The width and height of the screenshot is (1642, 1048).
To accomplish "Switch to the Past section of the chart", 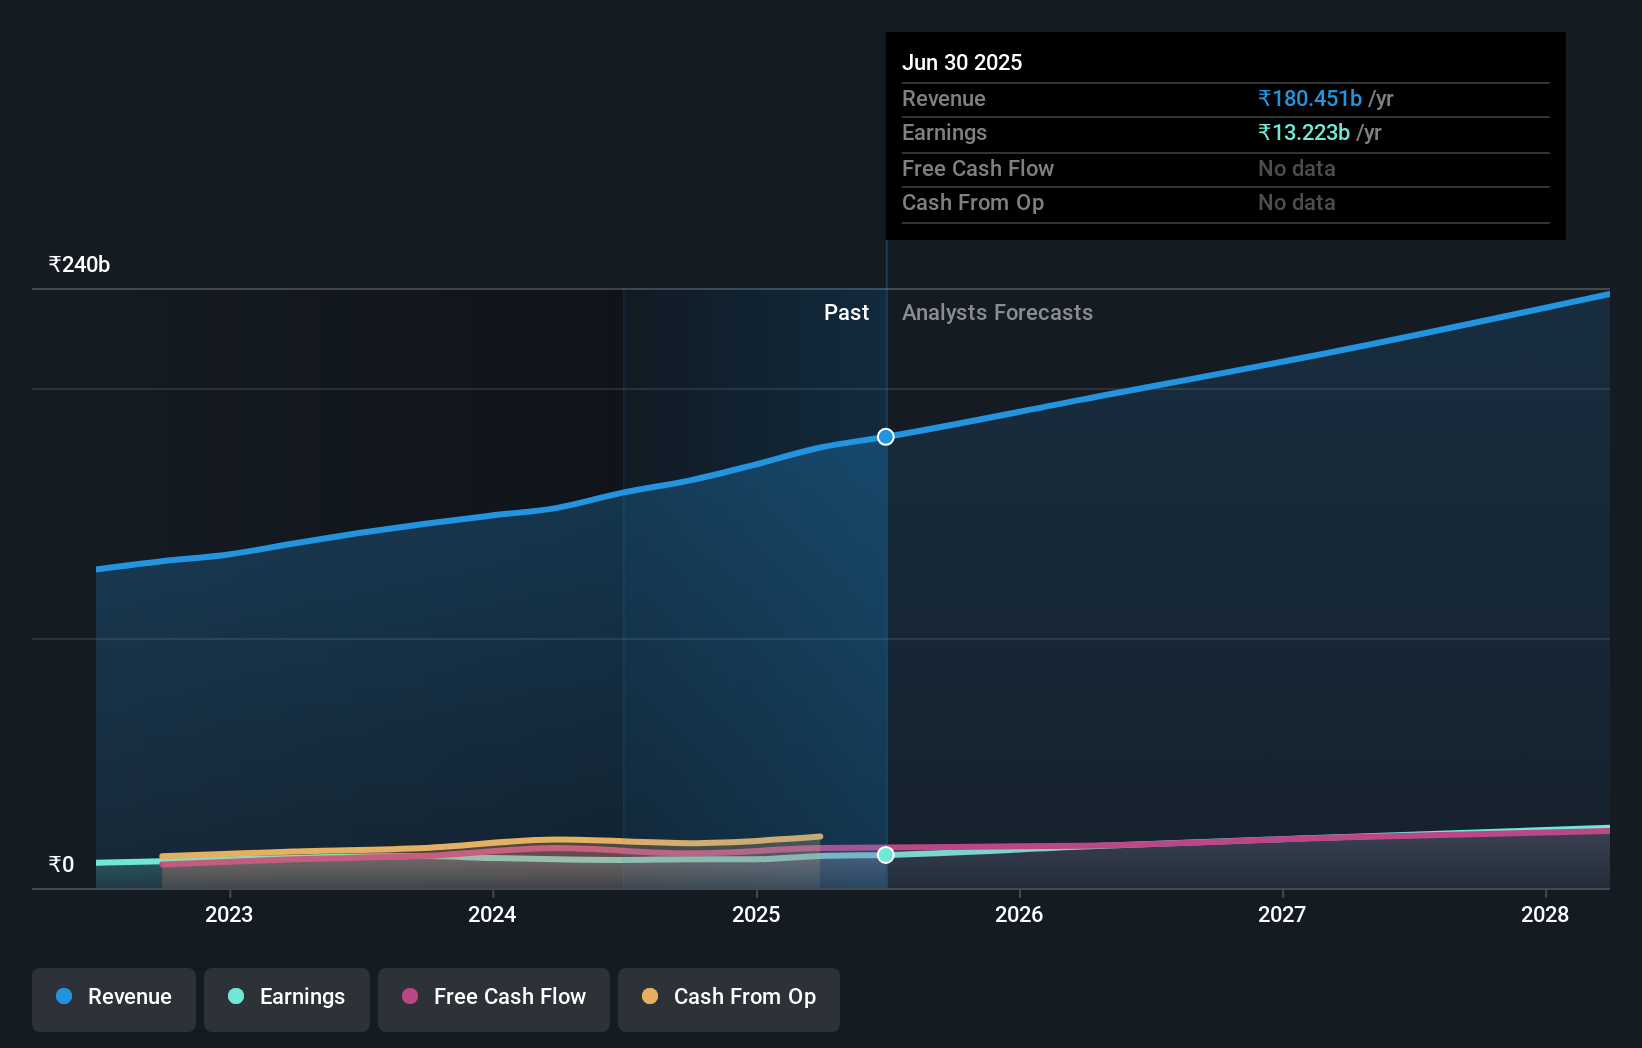I will point(847,312).
